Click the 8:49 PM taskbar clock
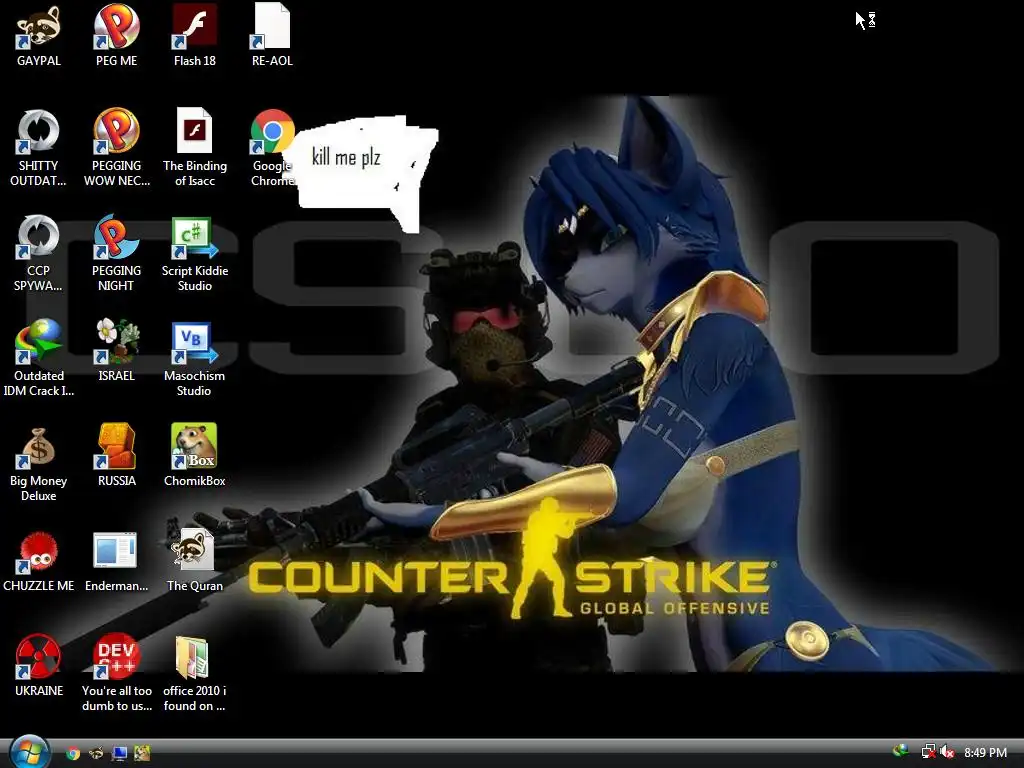The height and width of the screenshot is (768, 1024). (985, 752)
